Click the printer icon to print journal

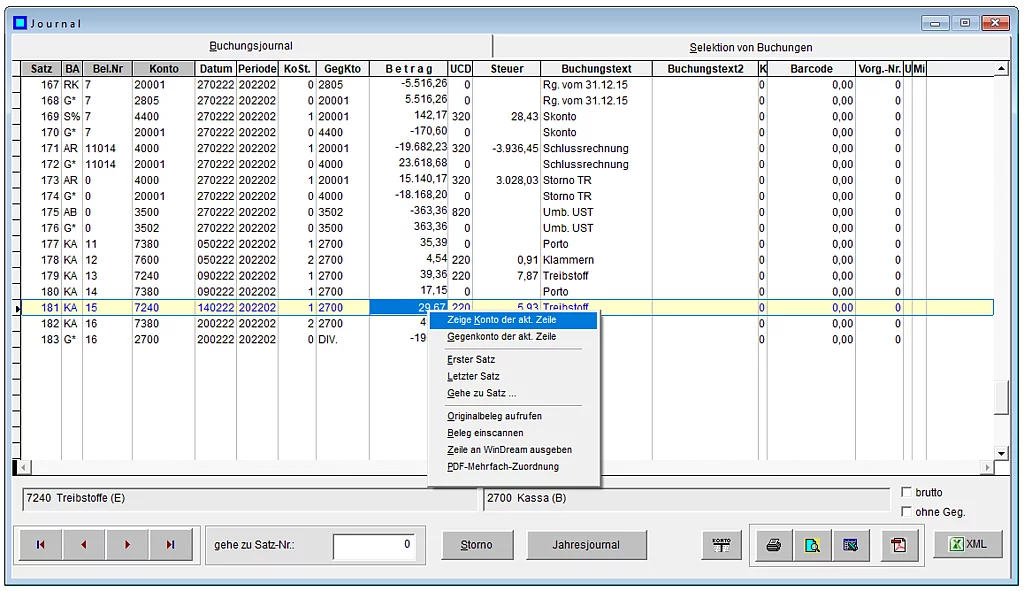tap(773, 545)
